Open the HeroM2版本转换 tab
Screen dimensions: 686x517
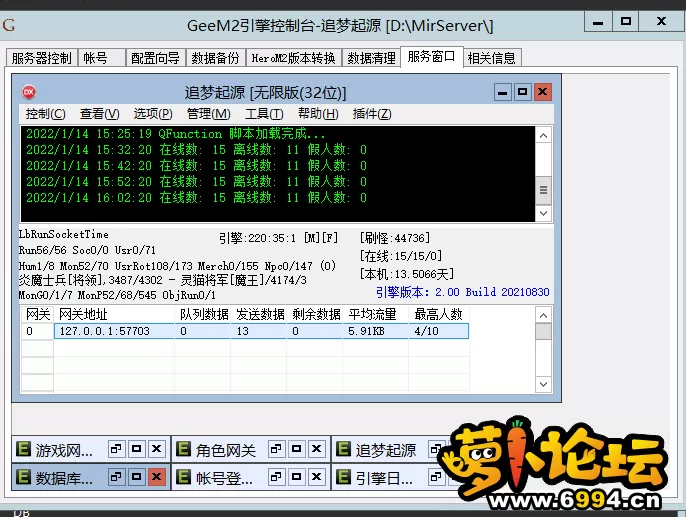pyautogui.click(x=293, y=58)
